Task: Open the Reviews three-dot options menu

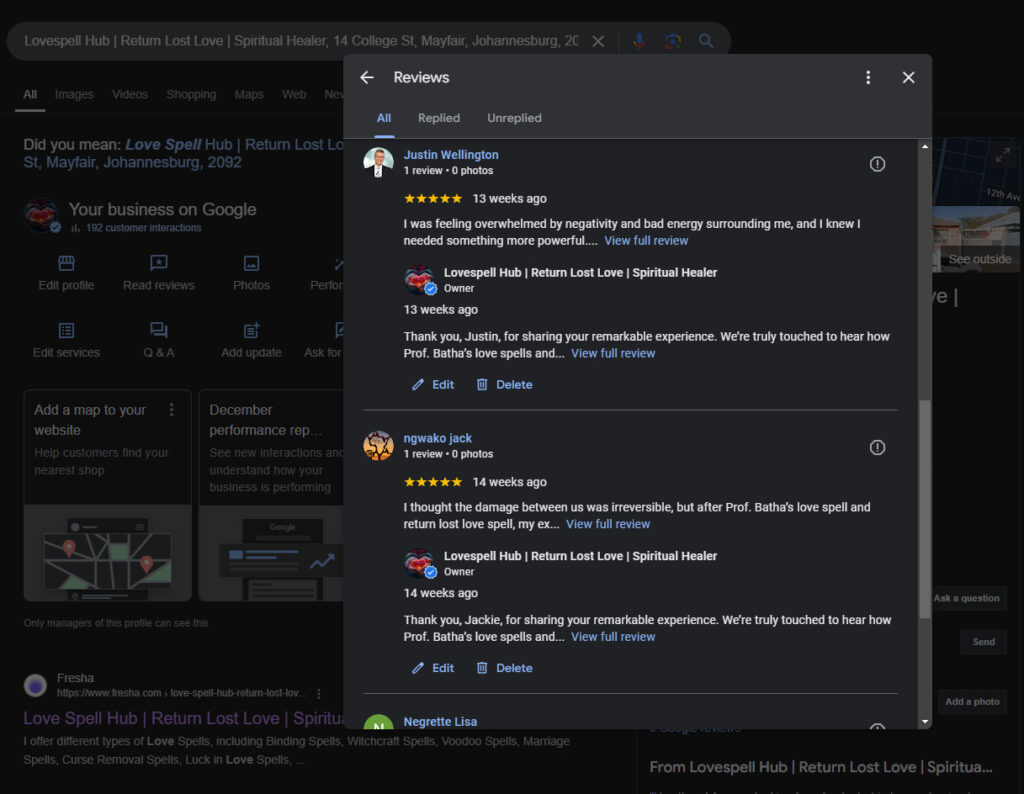Action: coord(868,78)
